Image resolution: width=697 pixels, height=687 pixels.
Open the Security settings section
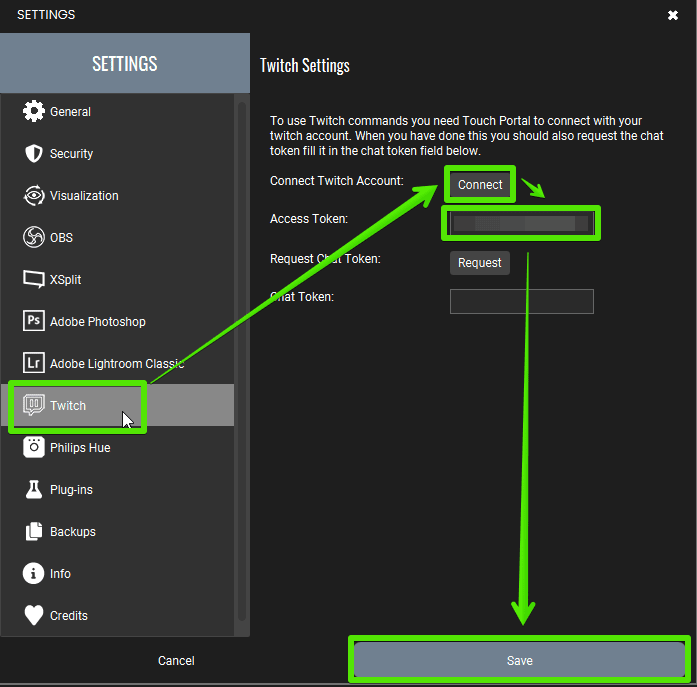tap(117, 153)
